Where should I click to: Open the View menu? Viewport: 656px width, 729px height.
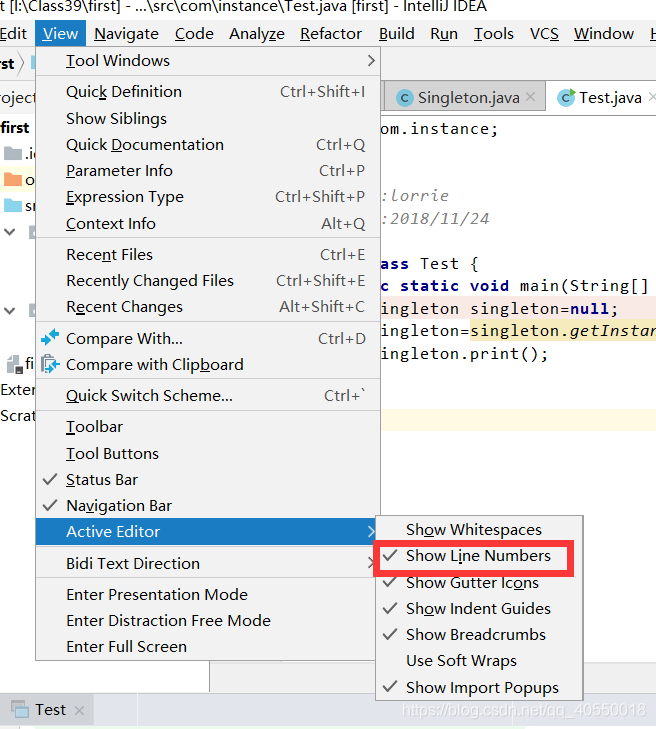(60, 33)
